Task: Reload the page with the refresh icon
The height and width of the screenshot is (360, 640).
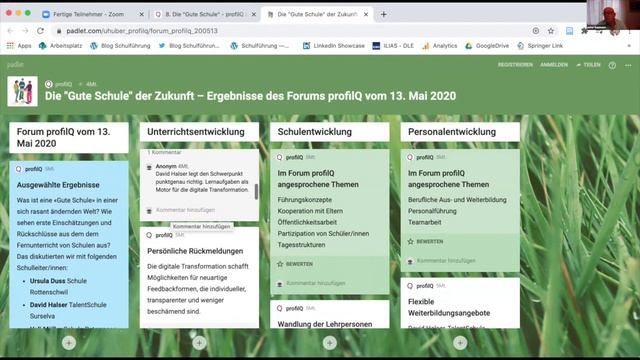Action: click(x=40, y=31)
